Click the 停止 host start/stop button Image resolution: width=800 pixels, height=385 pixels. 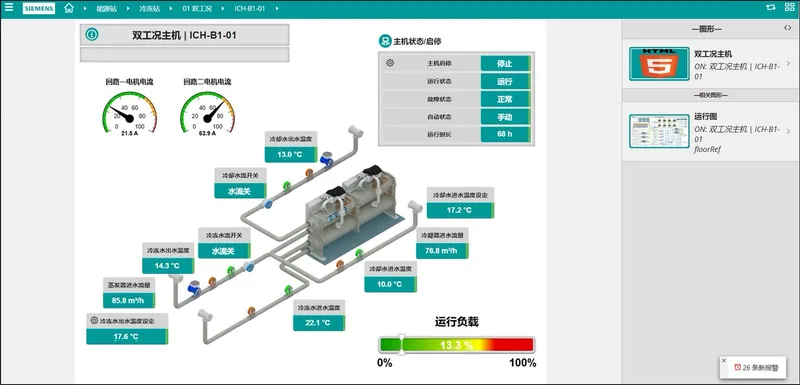tap(505, 64)
